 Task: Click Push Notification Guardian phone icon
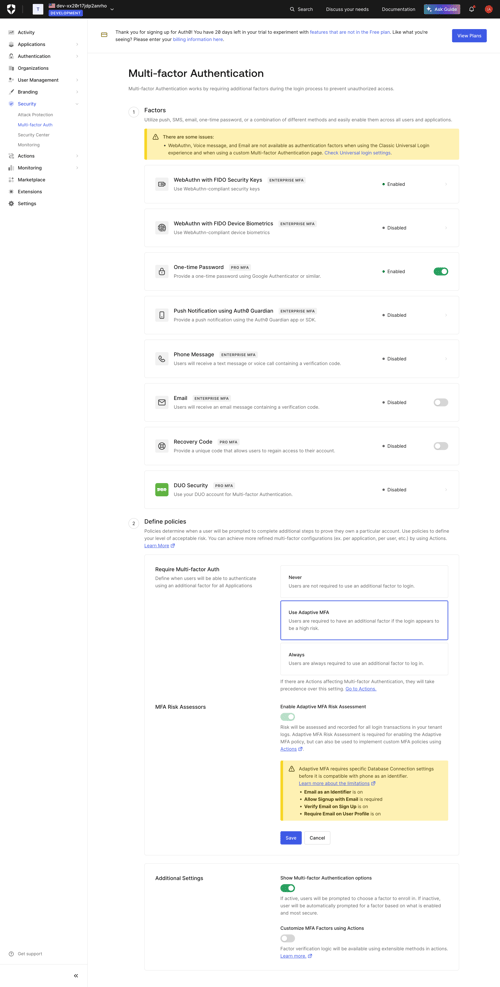(x=162, y=315)
